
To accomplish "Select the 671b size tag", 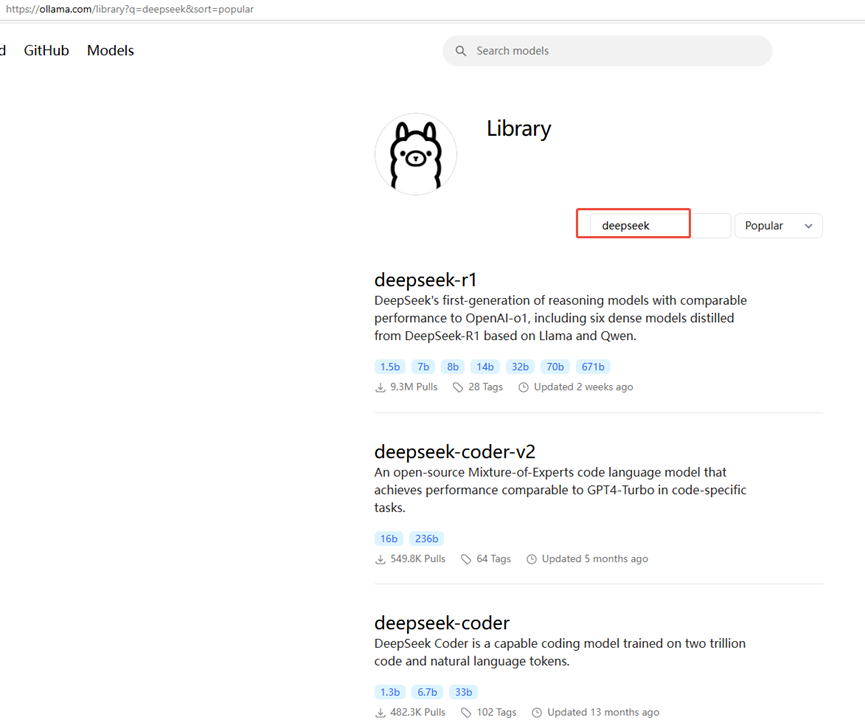I will click(x=593, y=367).
